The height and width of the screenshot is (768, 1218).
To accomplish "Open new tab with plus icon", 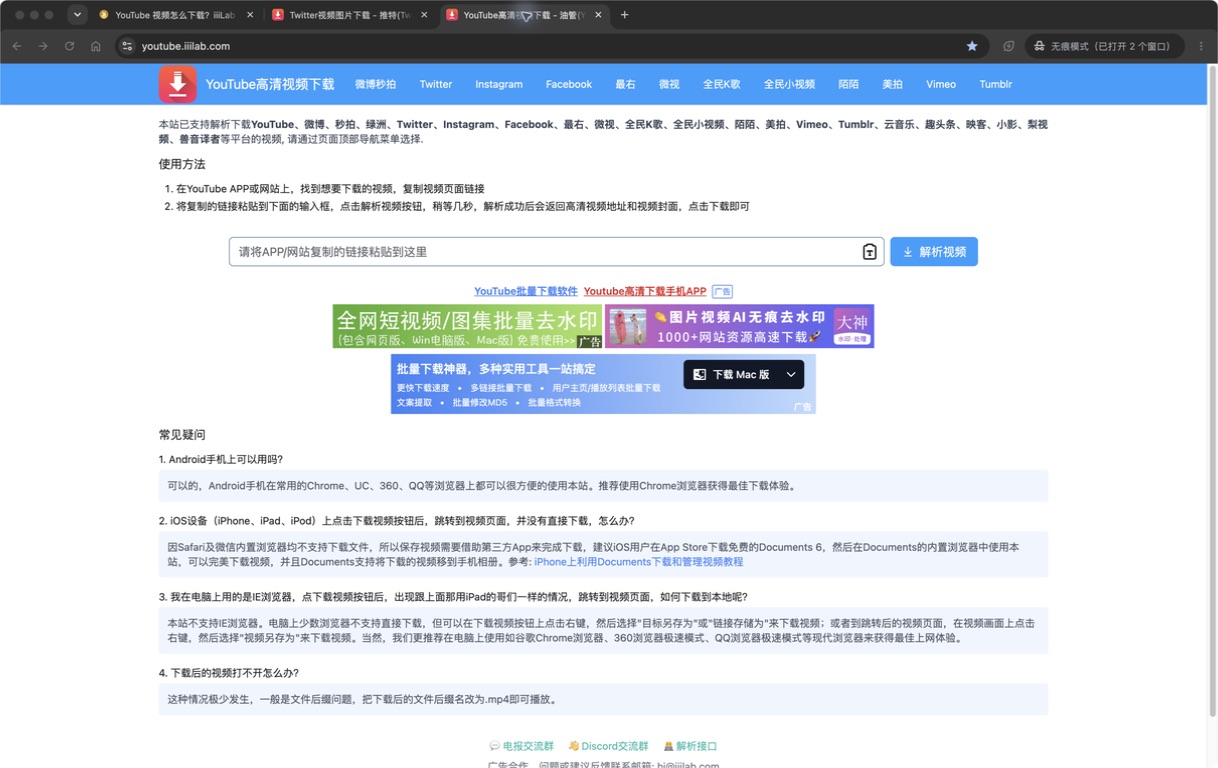I will (625, 15).
